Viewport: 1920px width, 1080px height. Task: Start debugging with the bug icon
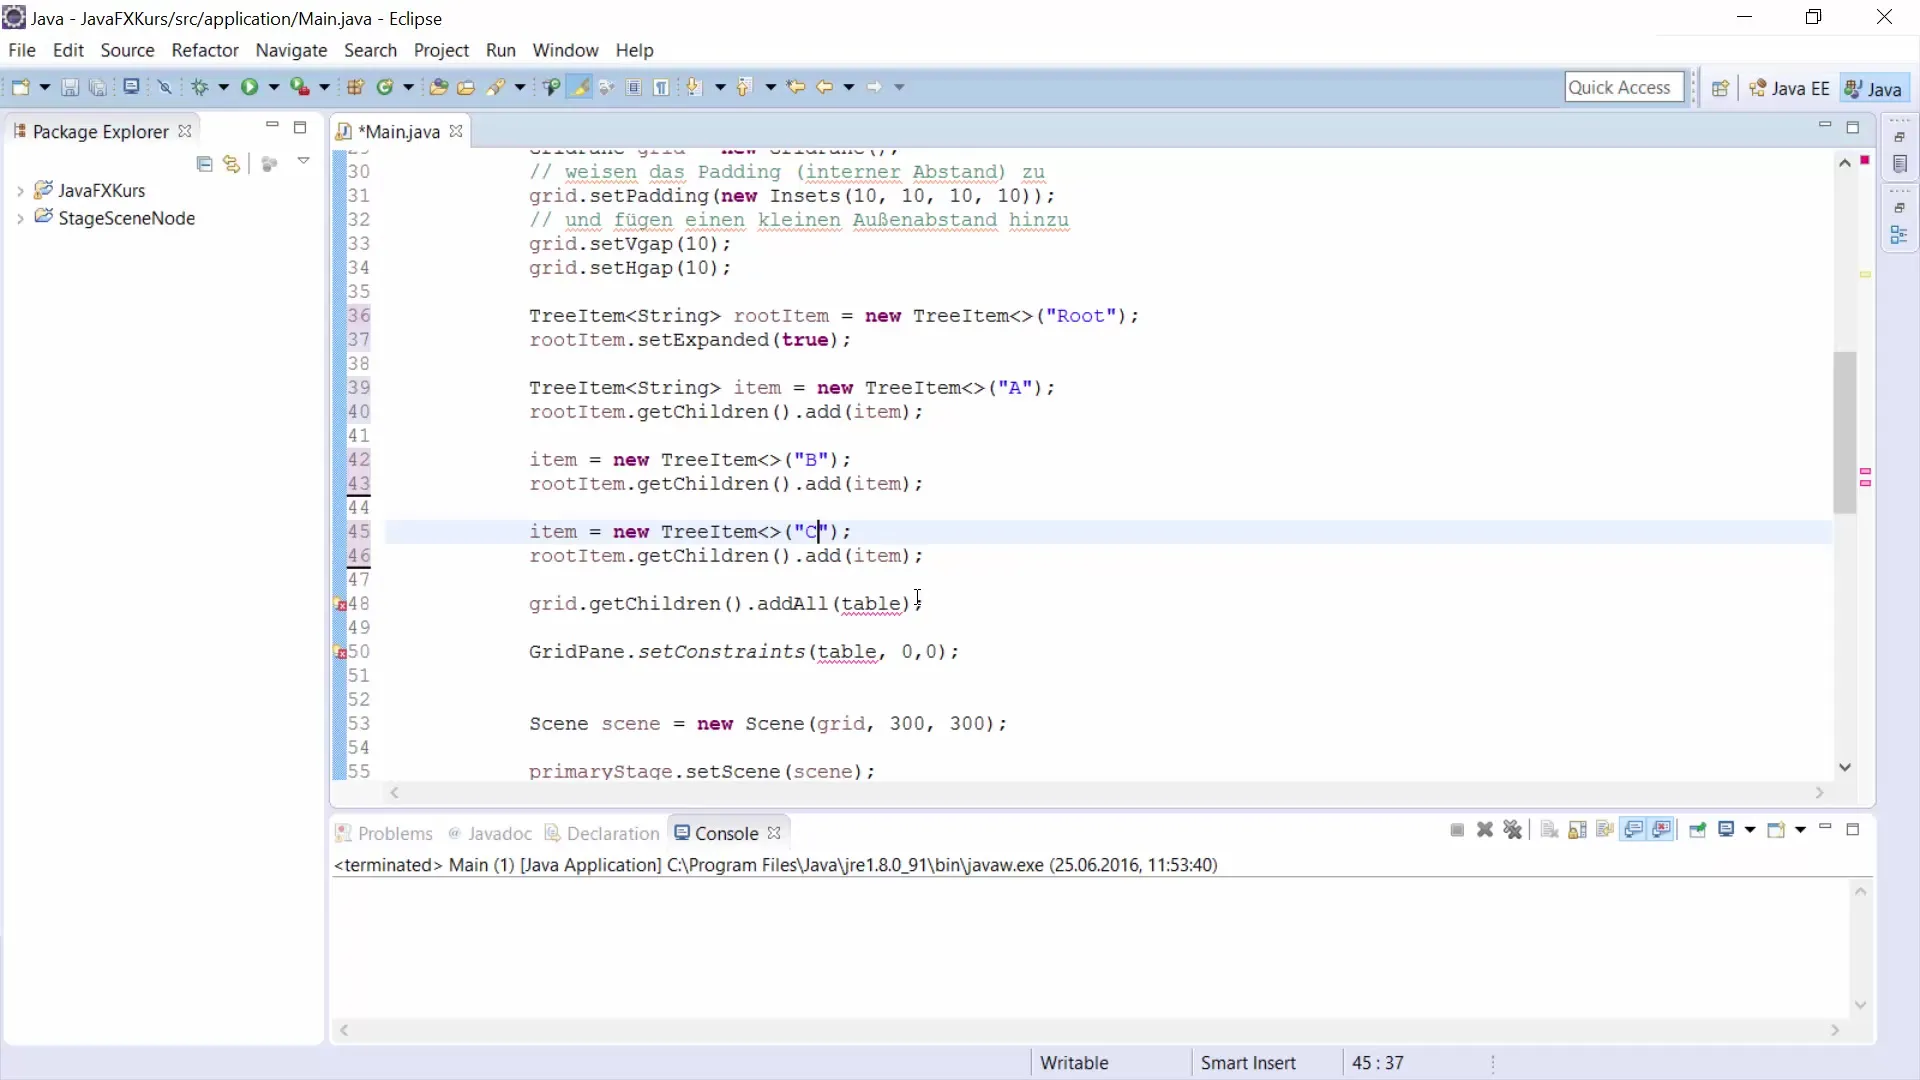[x=200, y=87]
